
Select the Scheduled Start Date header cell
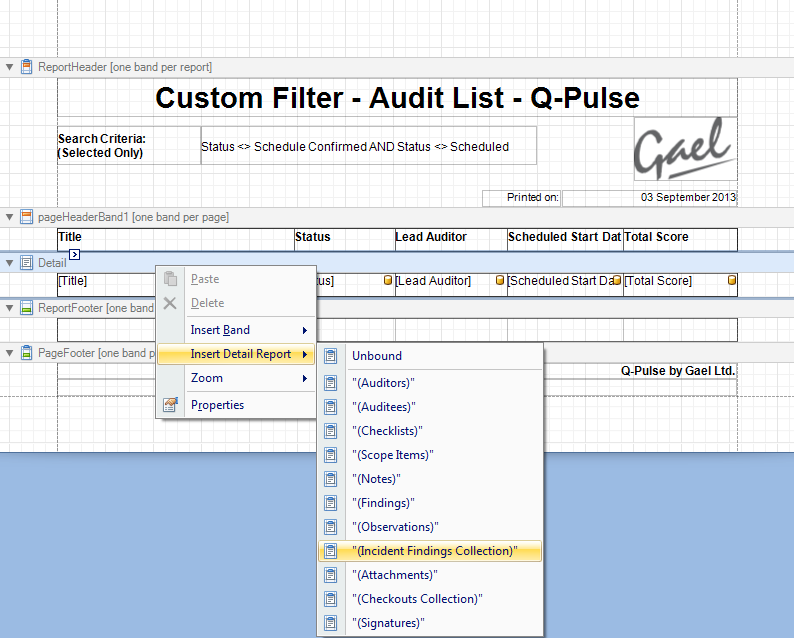(x=565, y=240)
